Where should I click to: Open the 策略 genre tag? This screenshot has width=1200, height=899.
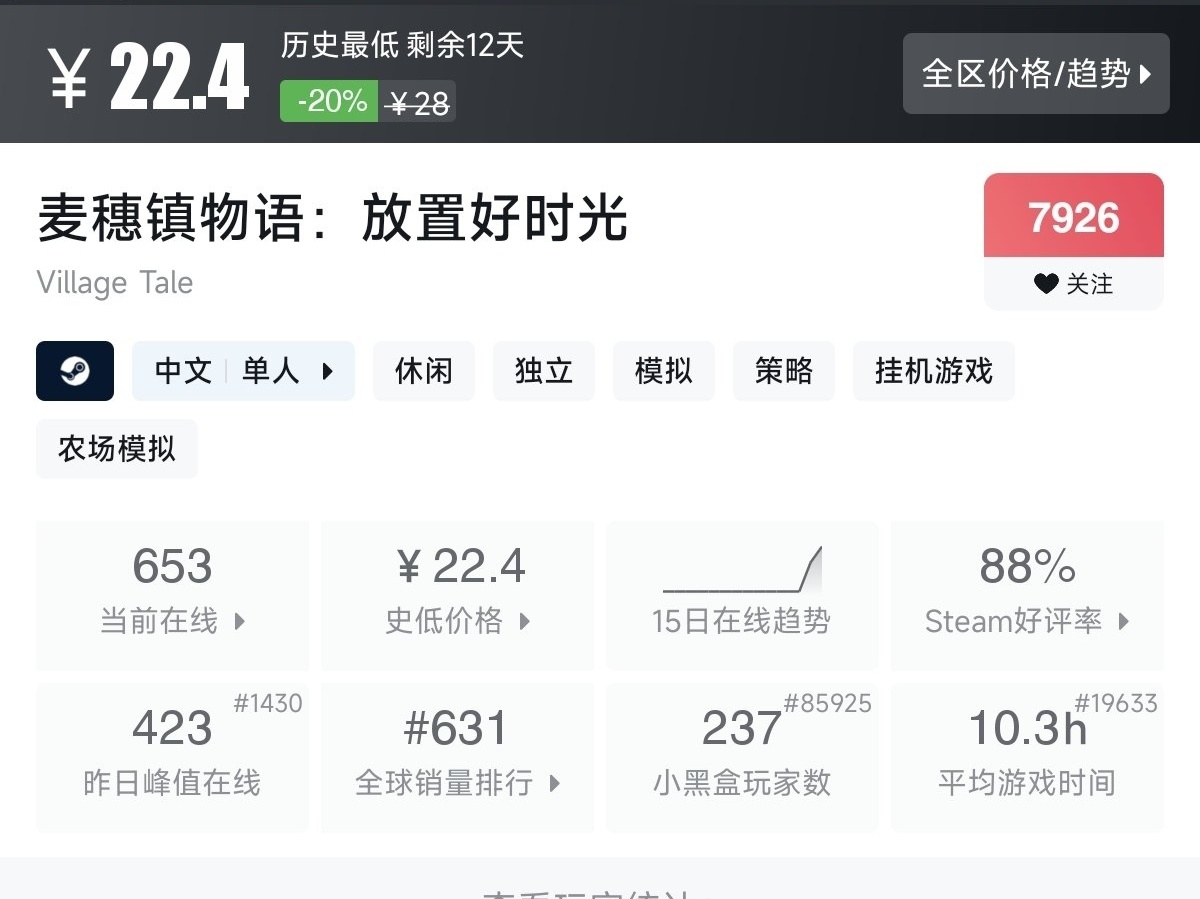pyautogui.click(x=784, y=371)
